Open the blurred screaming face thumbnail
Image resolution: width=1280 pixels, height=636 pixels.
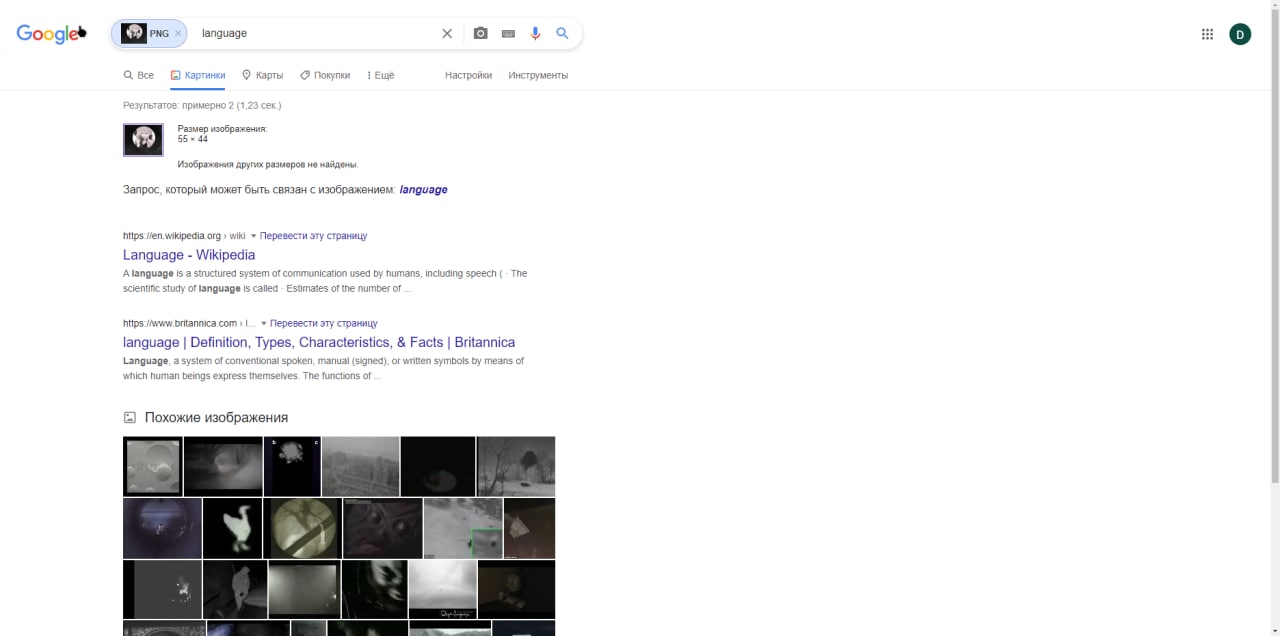(x=374, y=590)
